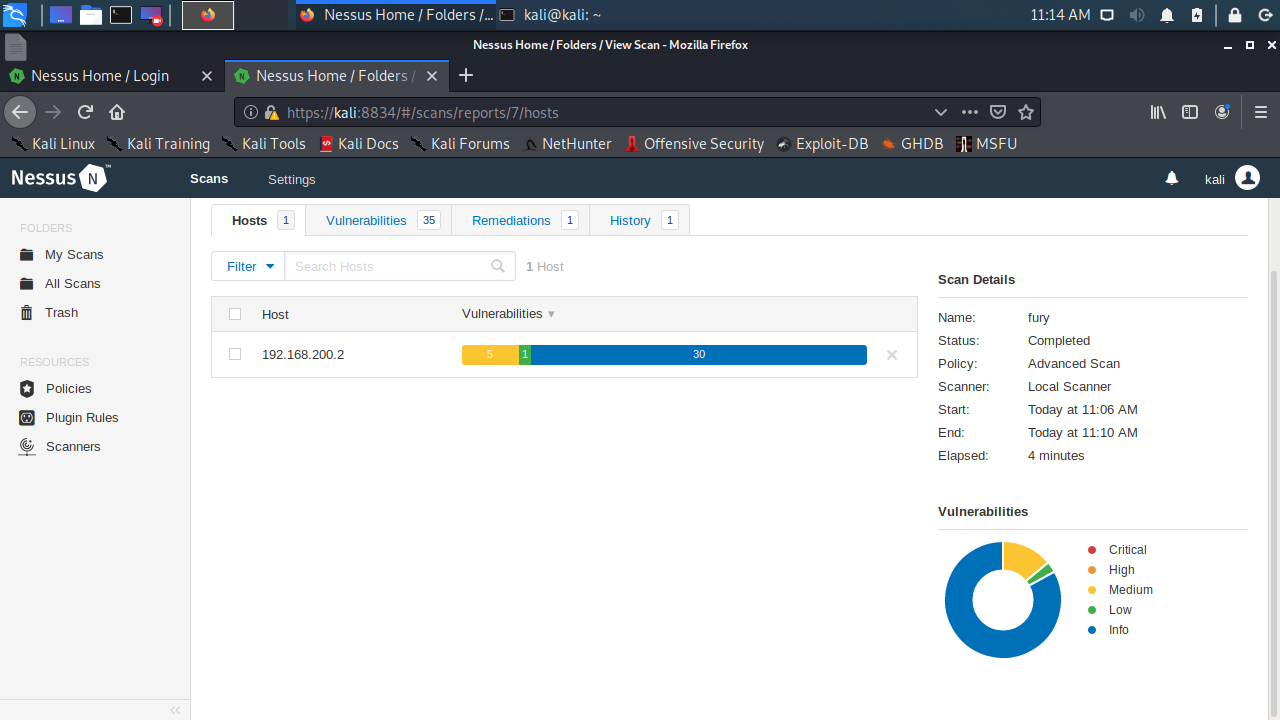The image size is (1280, 720).
Task: Go to Plugin Rules in Resources
Action: [82, 418]
